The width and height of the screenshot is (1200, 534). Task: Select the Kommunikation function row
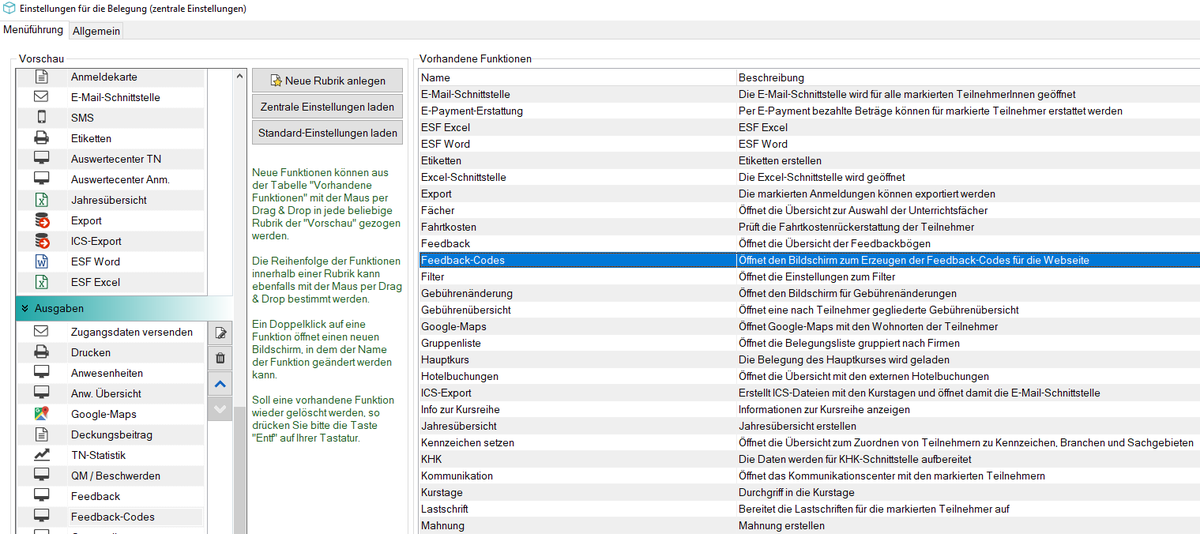808,476
